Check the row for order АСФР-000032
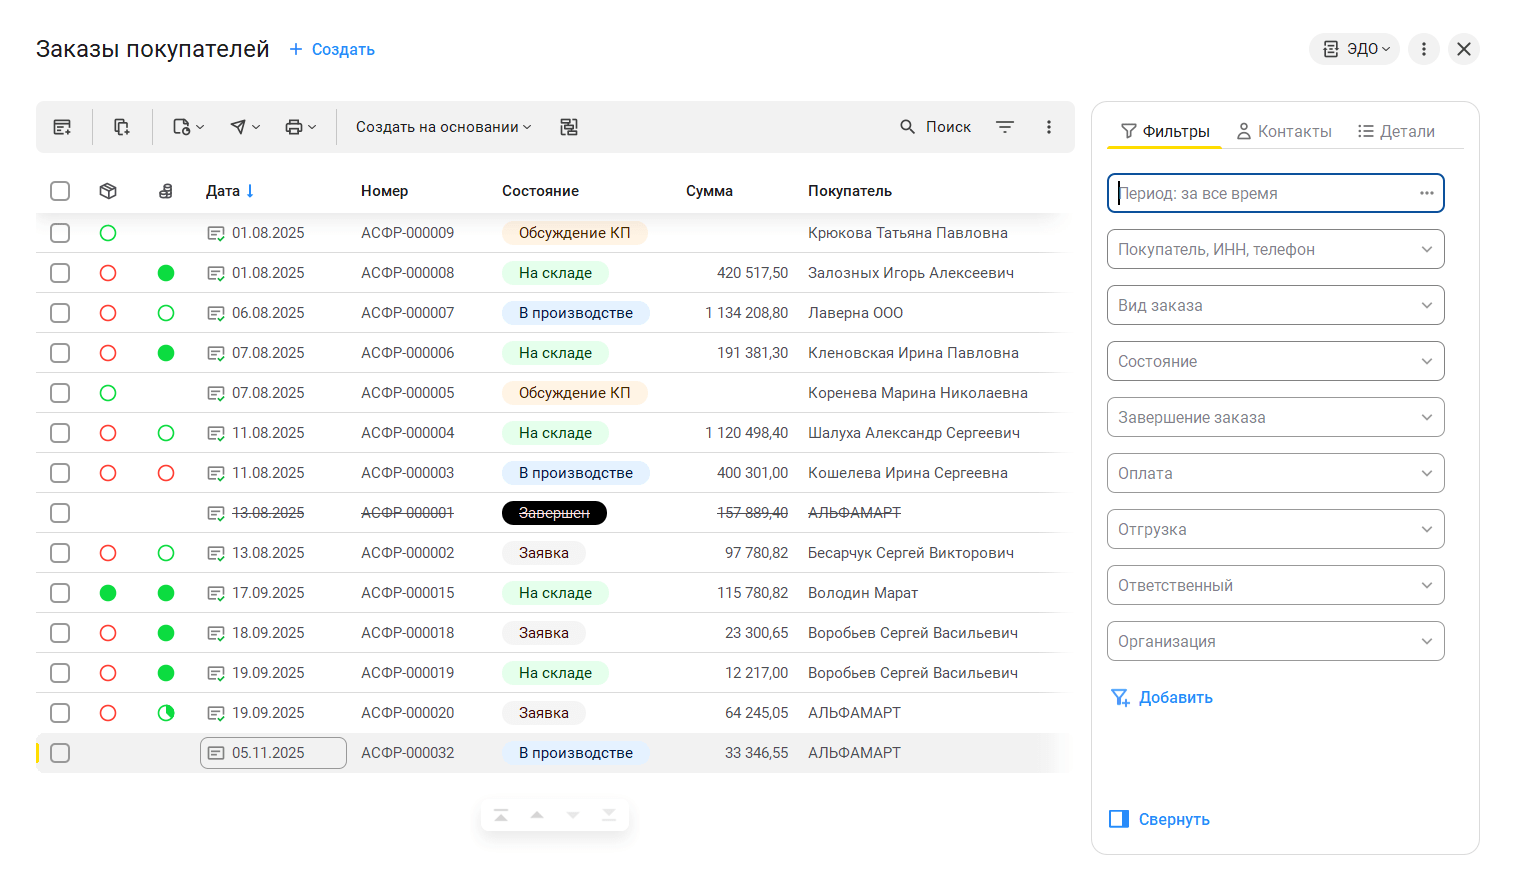 [x=60, y=753]
